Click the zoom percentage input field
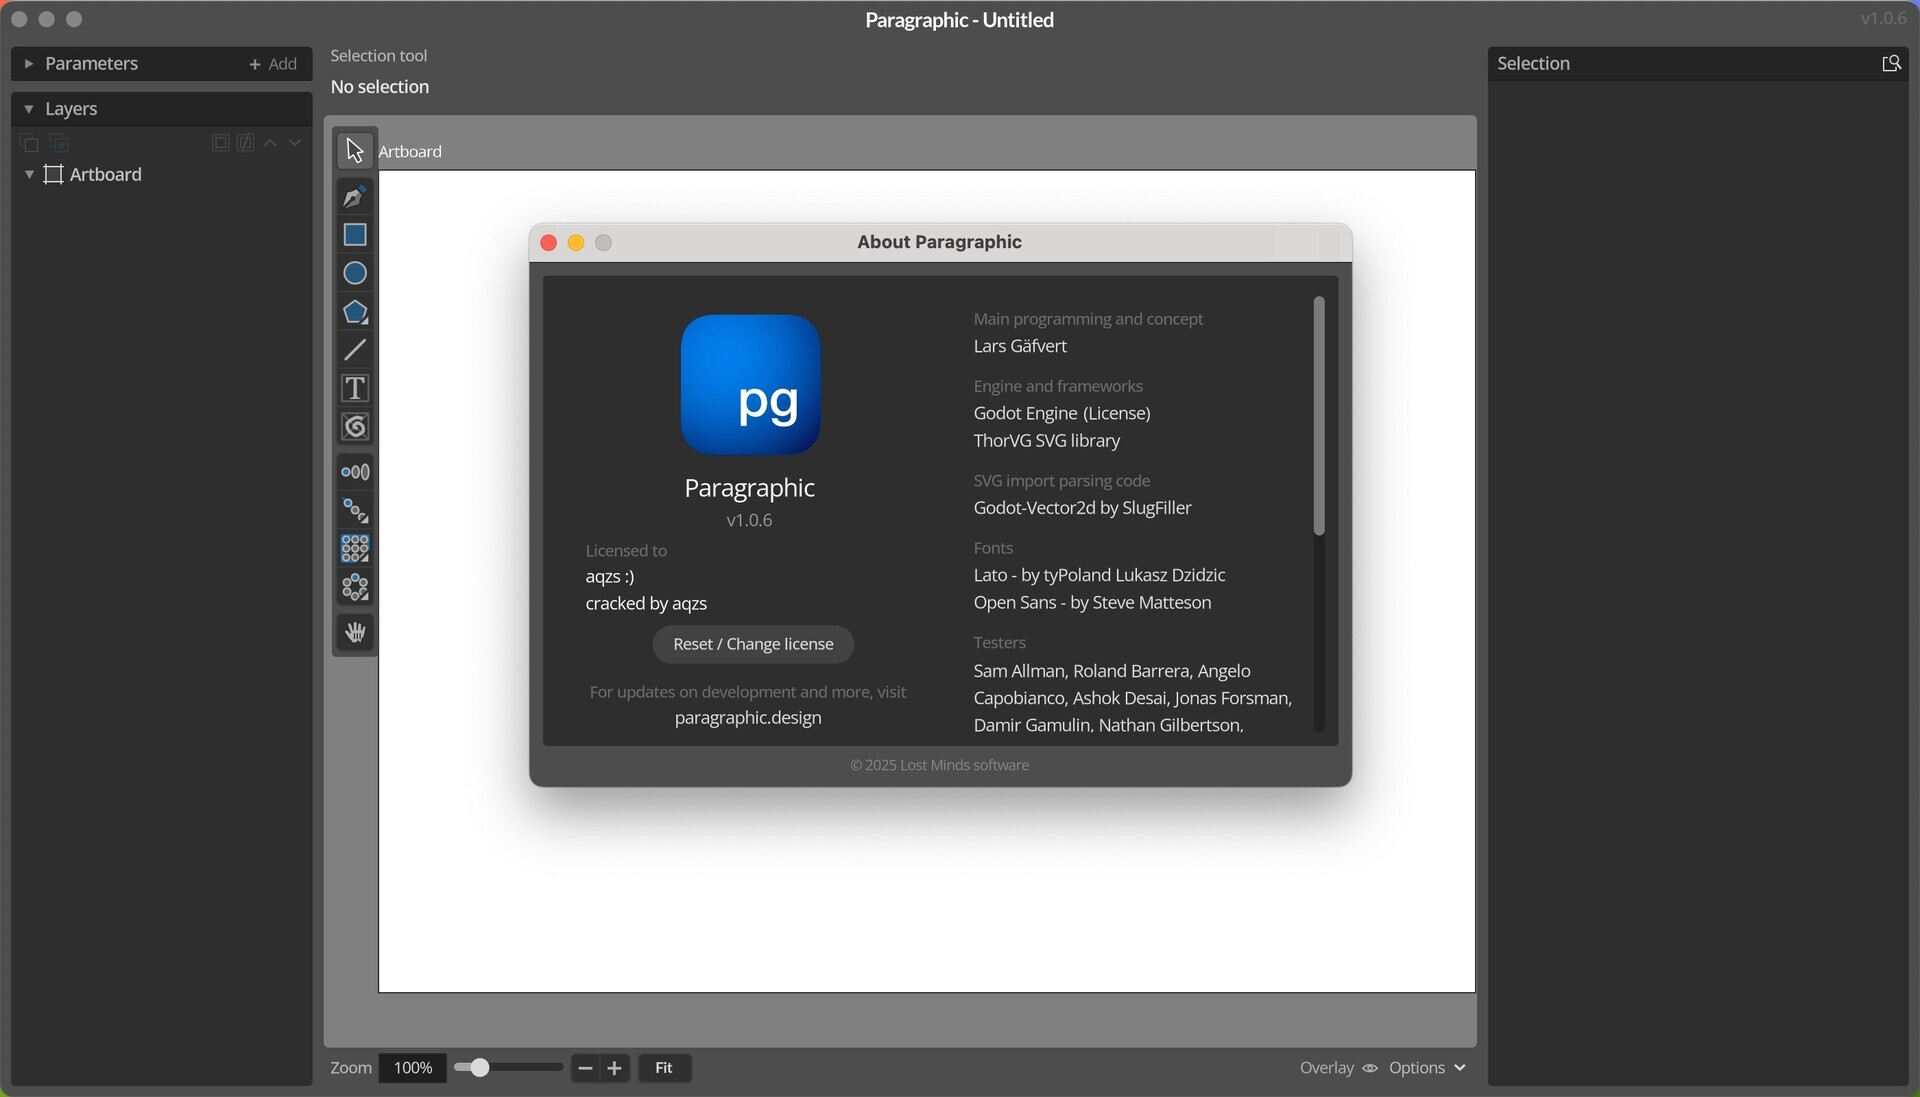This screenshot has height=1097, width=1920. 413,1069
